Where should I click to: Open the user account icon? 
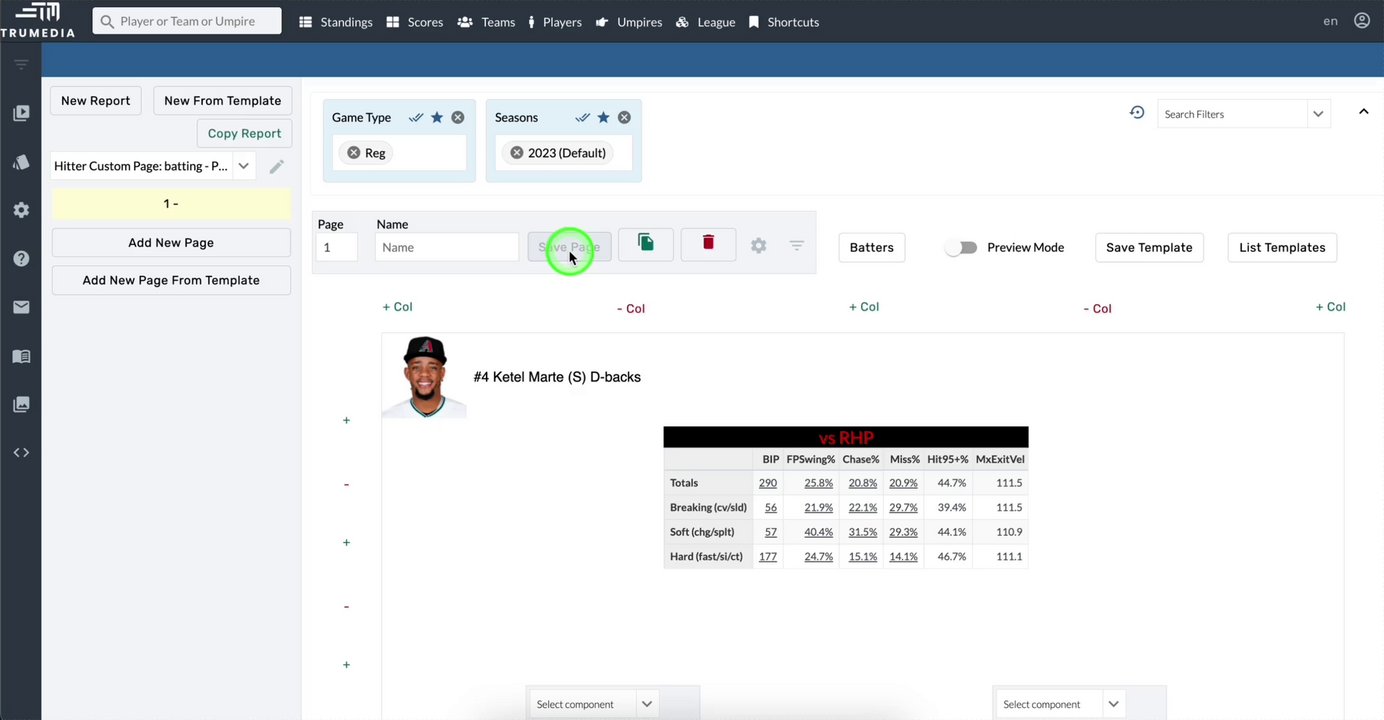point(1362,20)
